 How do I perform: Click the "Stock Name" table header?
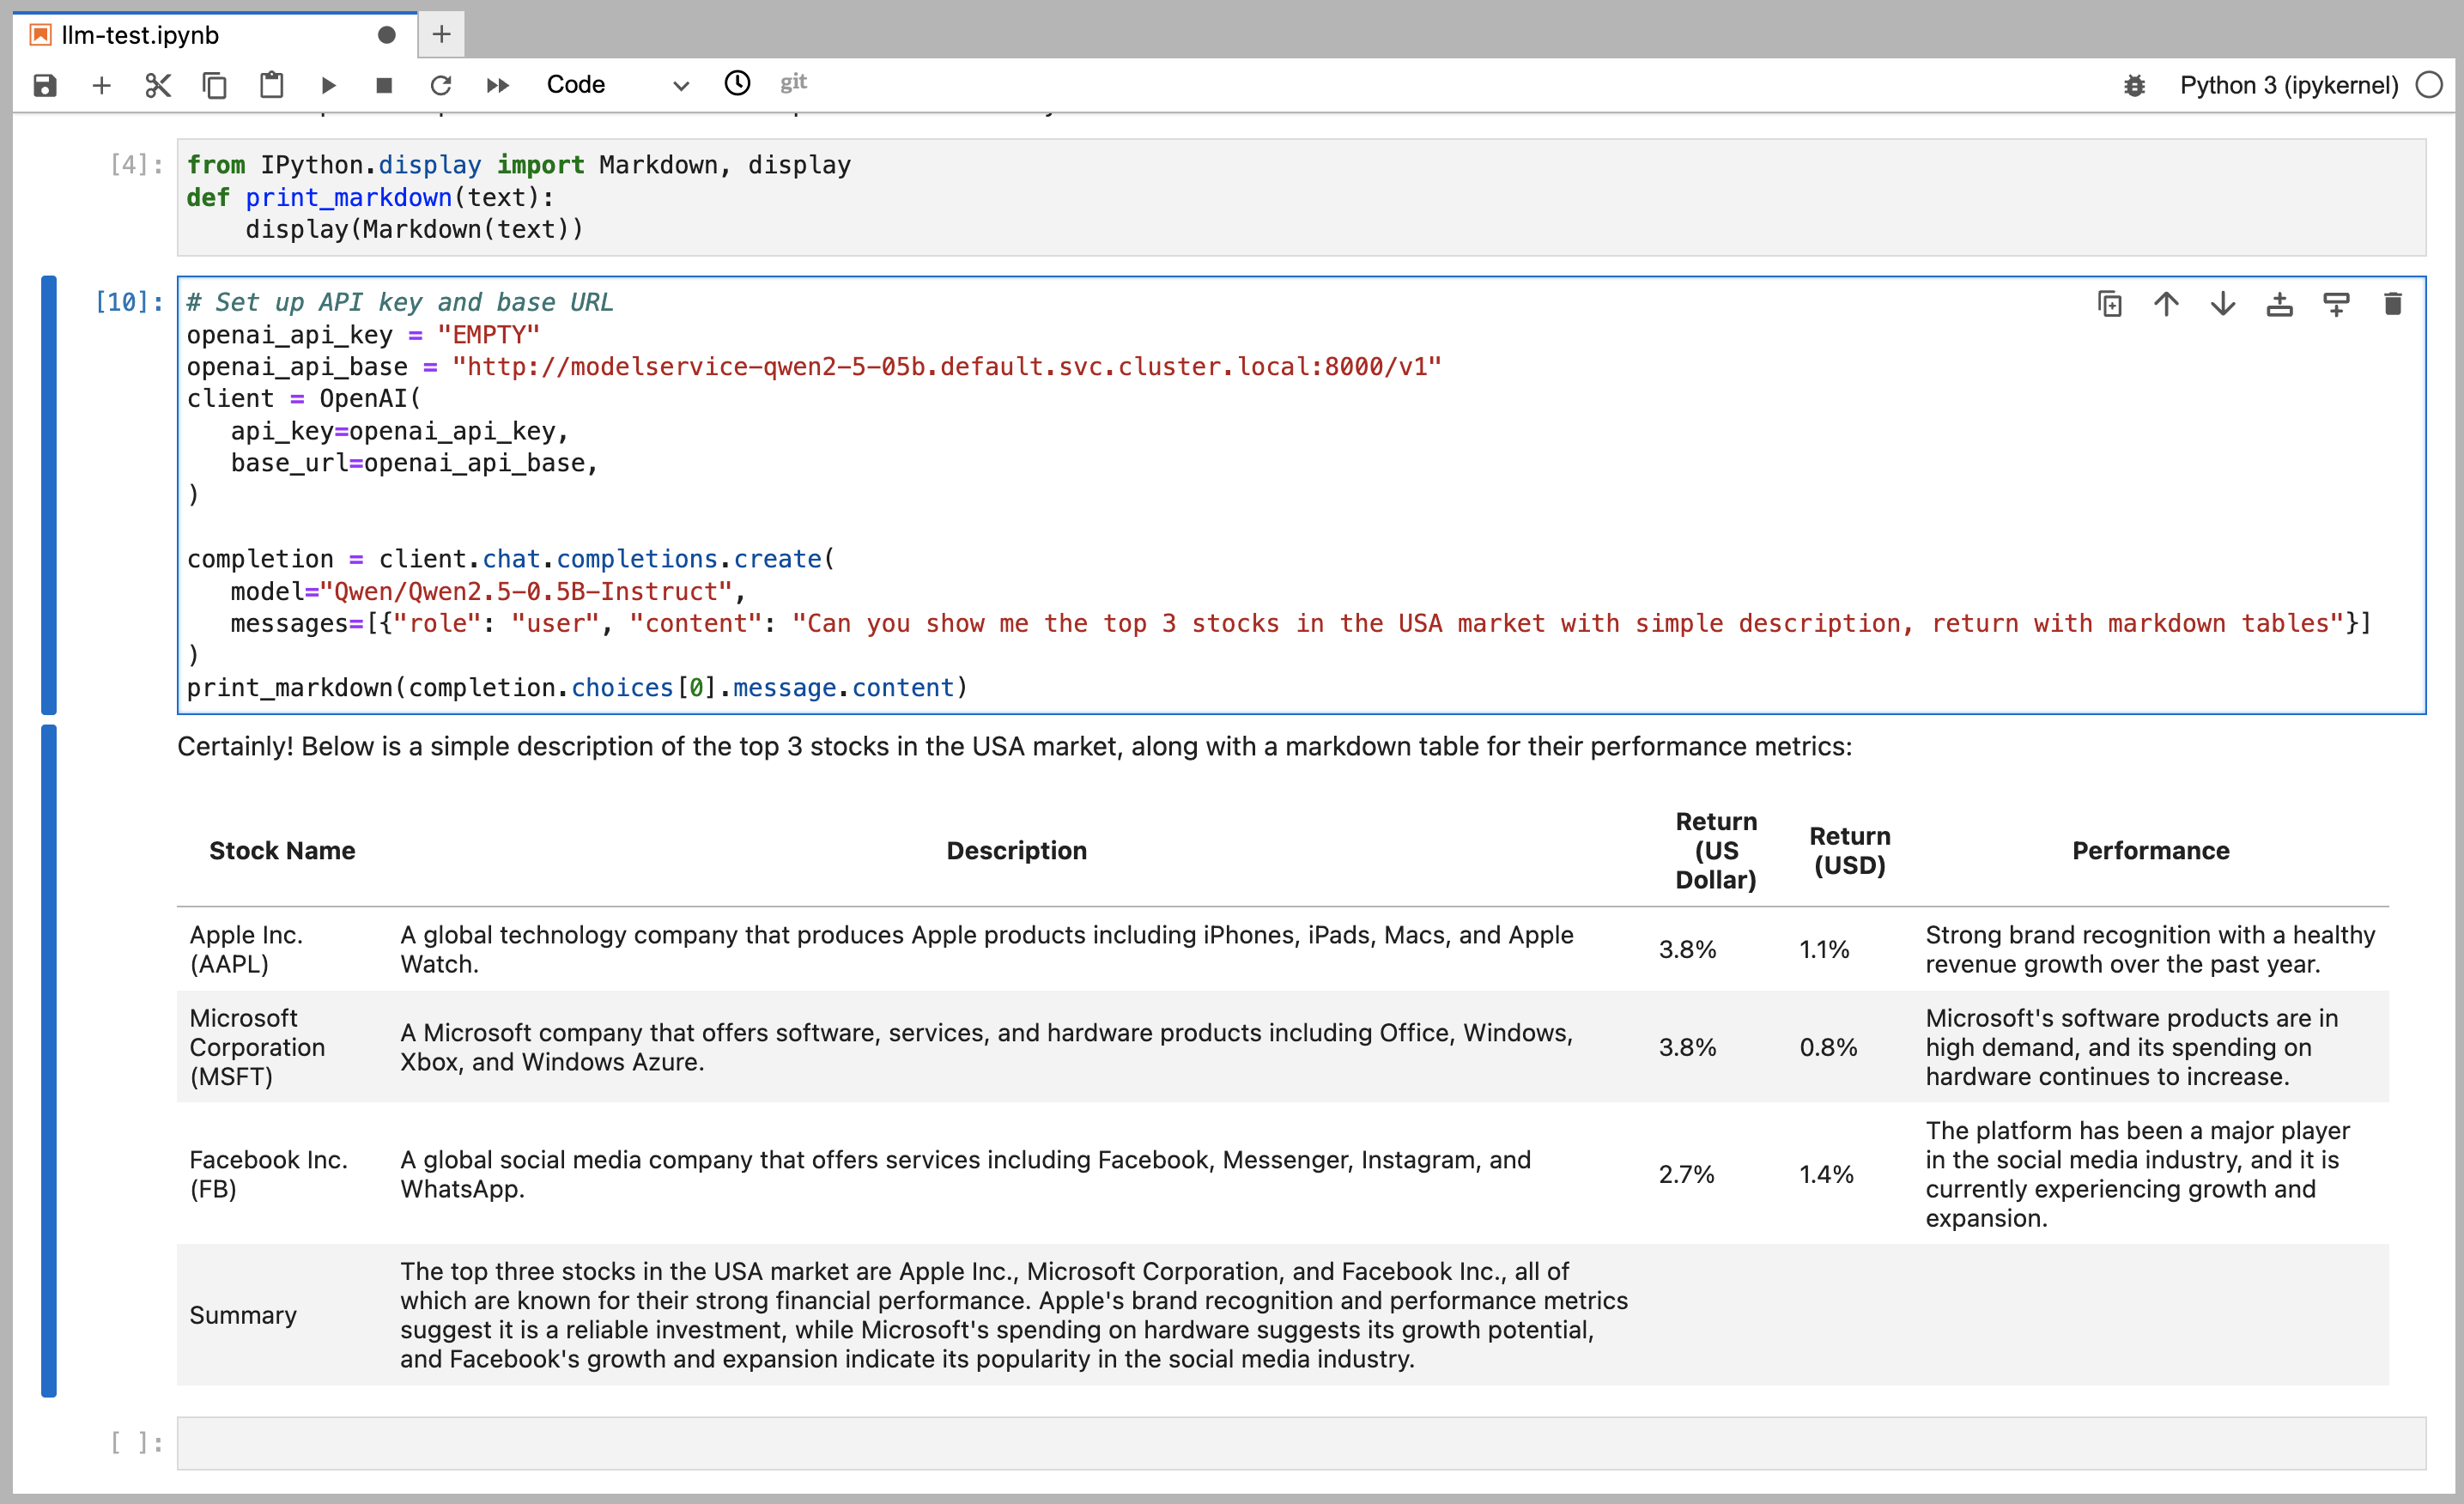click(x=282, y=851)
